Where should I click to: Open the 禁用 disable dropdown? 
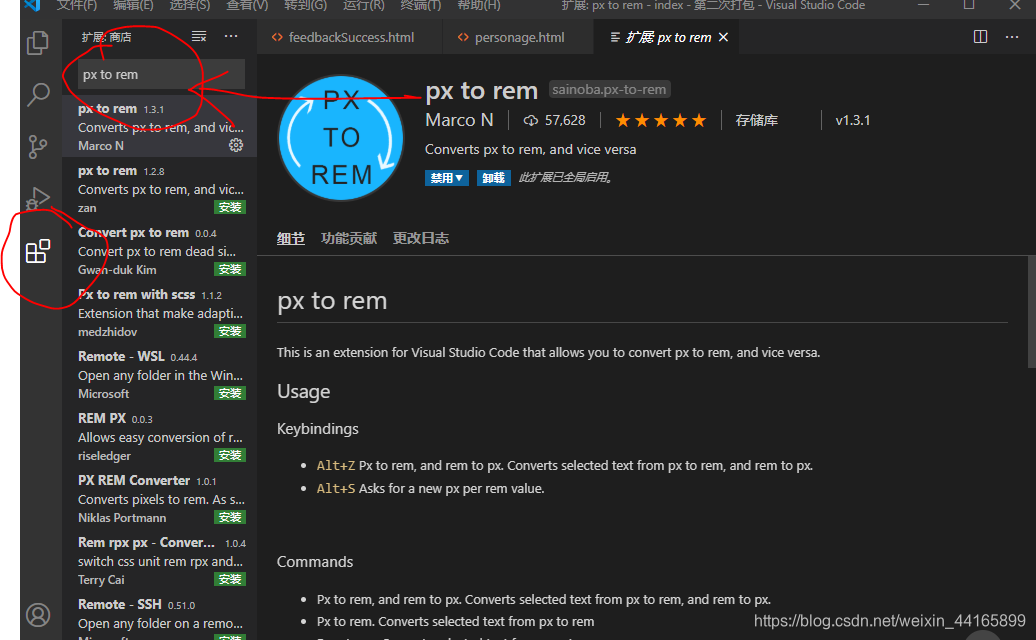point(447,178)
